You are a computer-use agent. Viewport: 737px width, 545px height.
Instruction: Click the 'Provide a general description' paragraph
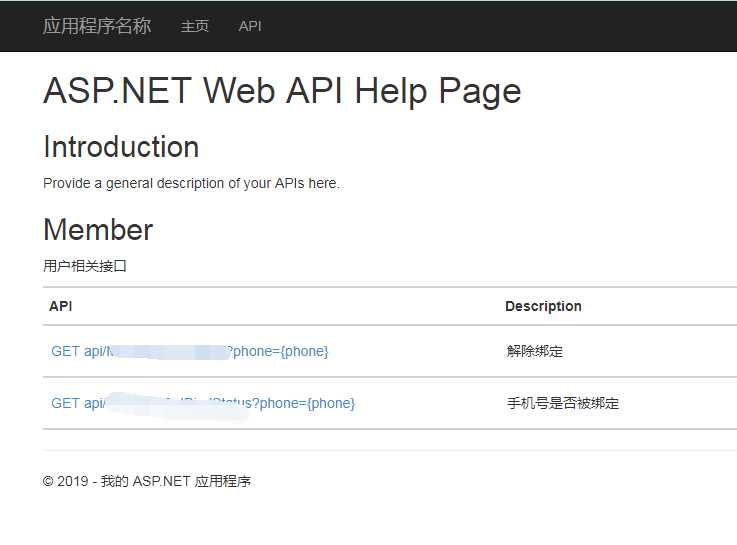tap(191, 183)
